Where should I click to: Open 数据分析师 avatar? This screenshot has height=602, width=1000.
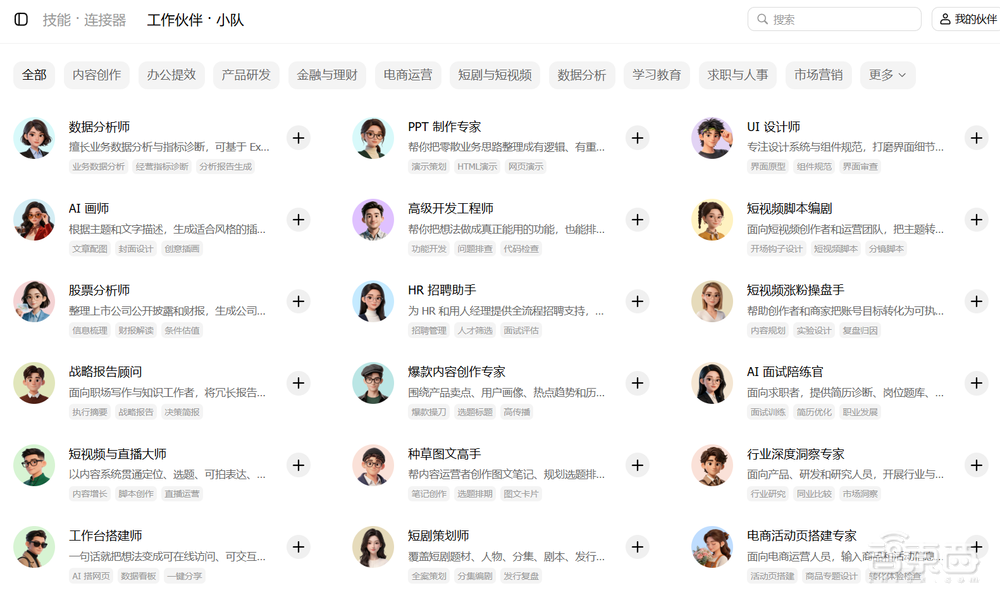point(34,138)
